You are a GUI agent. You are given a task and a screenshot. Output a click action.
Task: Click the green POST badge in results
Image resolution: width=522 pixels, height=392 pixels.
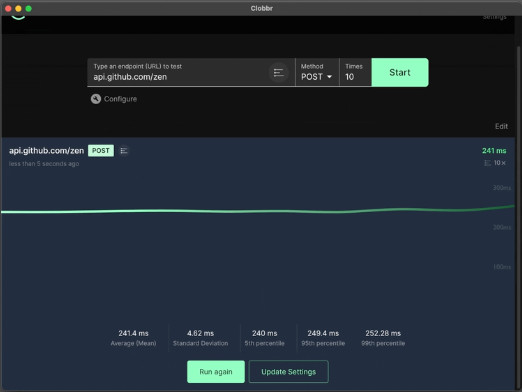(x=101, y=151)
